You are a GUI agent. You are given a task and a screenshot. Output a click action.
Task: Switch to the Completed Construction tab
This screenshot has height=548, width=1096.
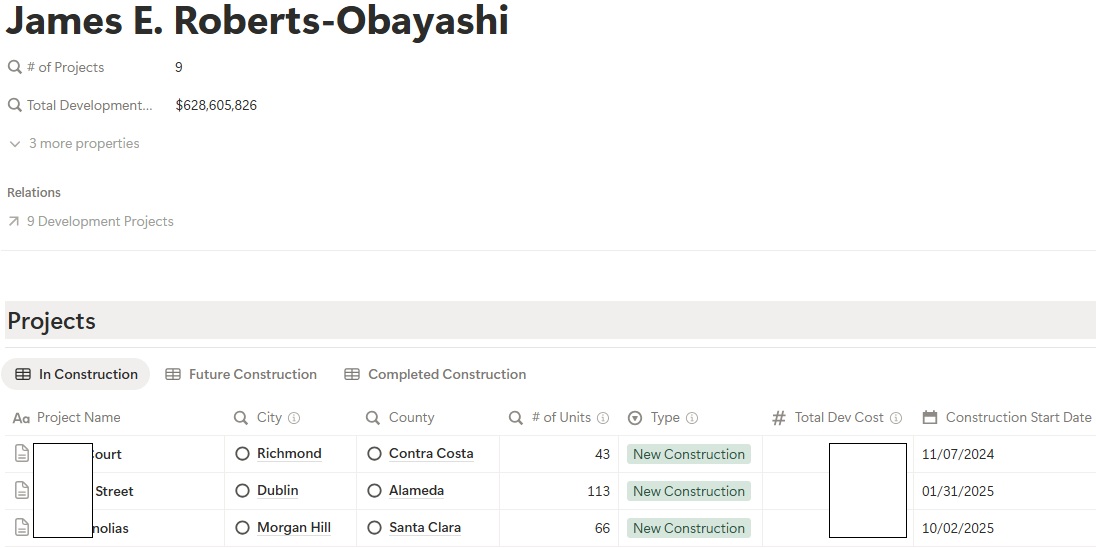coord(435,374)
